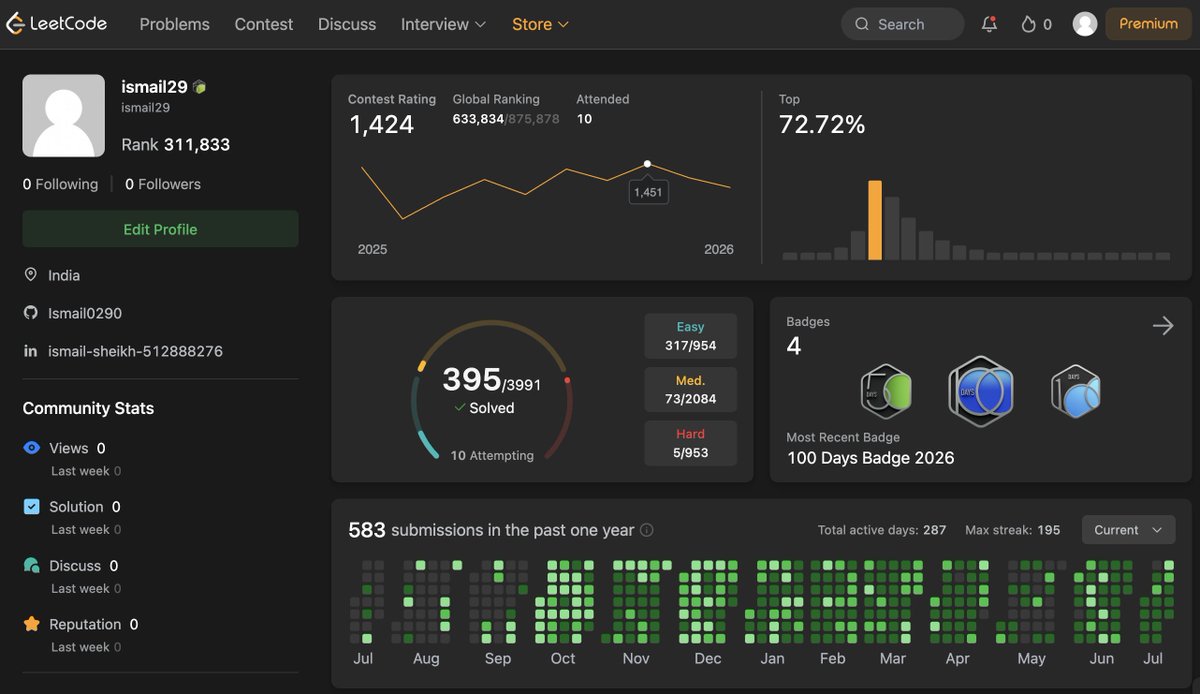Click the LinkedIn icon in the profile sidebar
Screen dimensions: 1200x694
(31, 351)
